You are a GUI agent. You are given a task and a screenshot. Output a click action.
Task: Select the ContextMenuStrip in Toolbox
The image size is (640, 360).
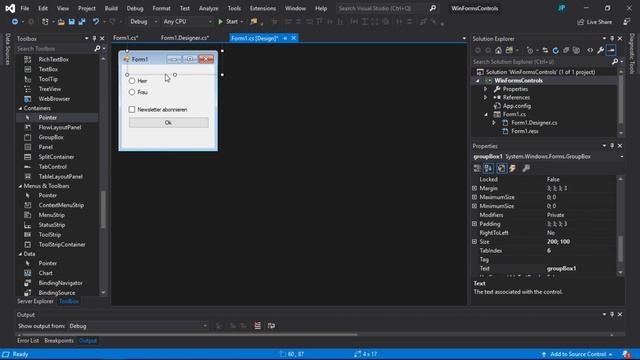(61, 205)
